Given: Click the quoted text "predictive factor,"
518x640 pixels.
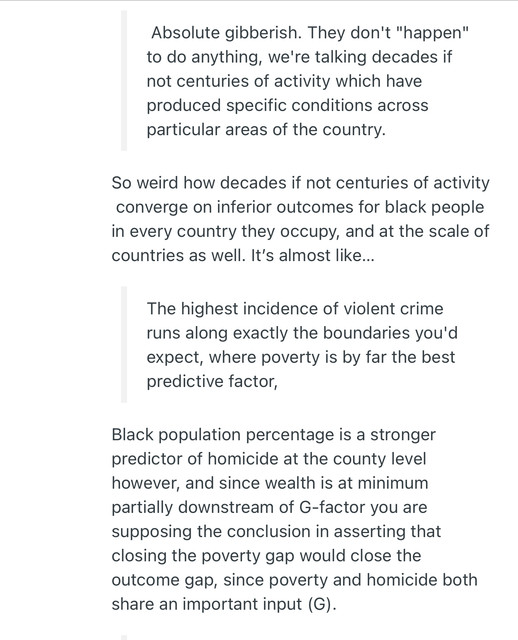Looking at the screenshot, I should pos(212,381).
